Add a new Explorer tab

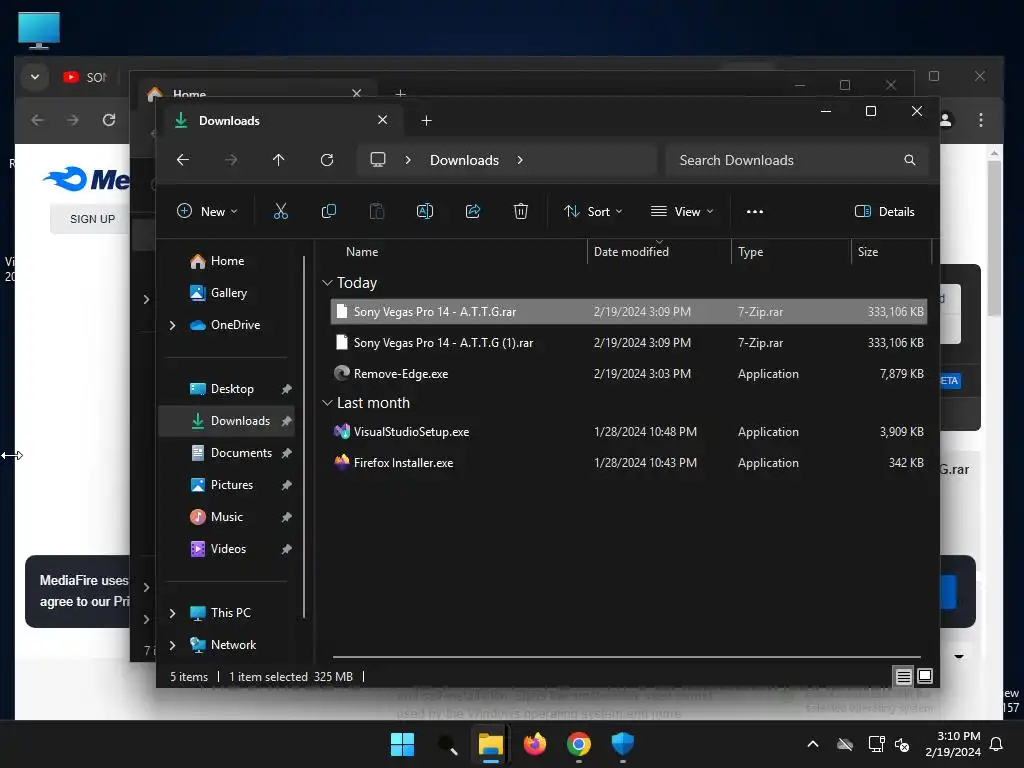pyautogui.click(x=426, y=120)
